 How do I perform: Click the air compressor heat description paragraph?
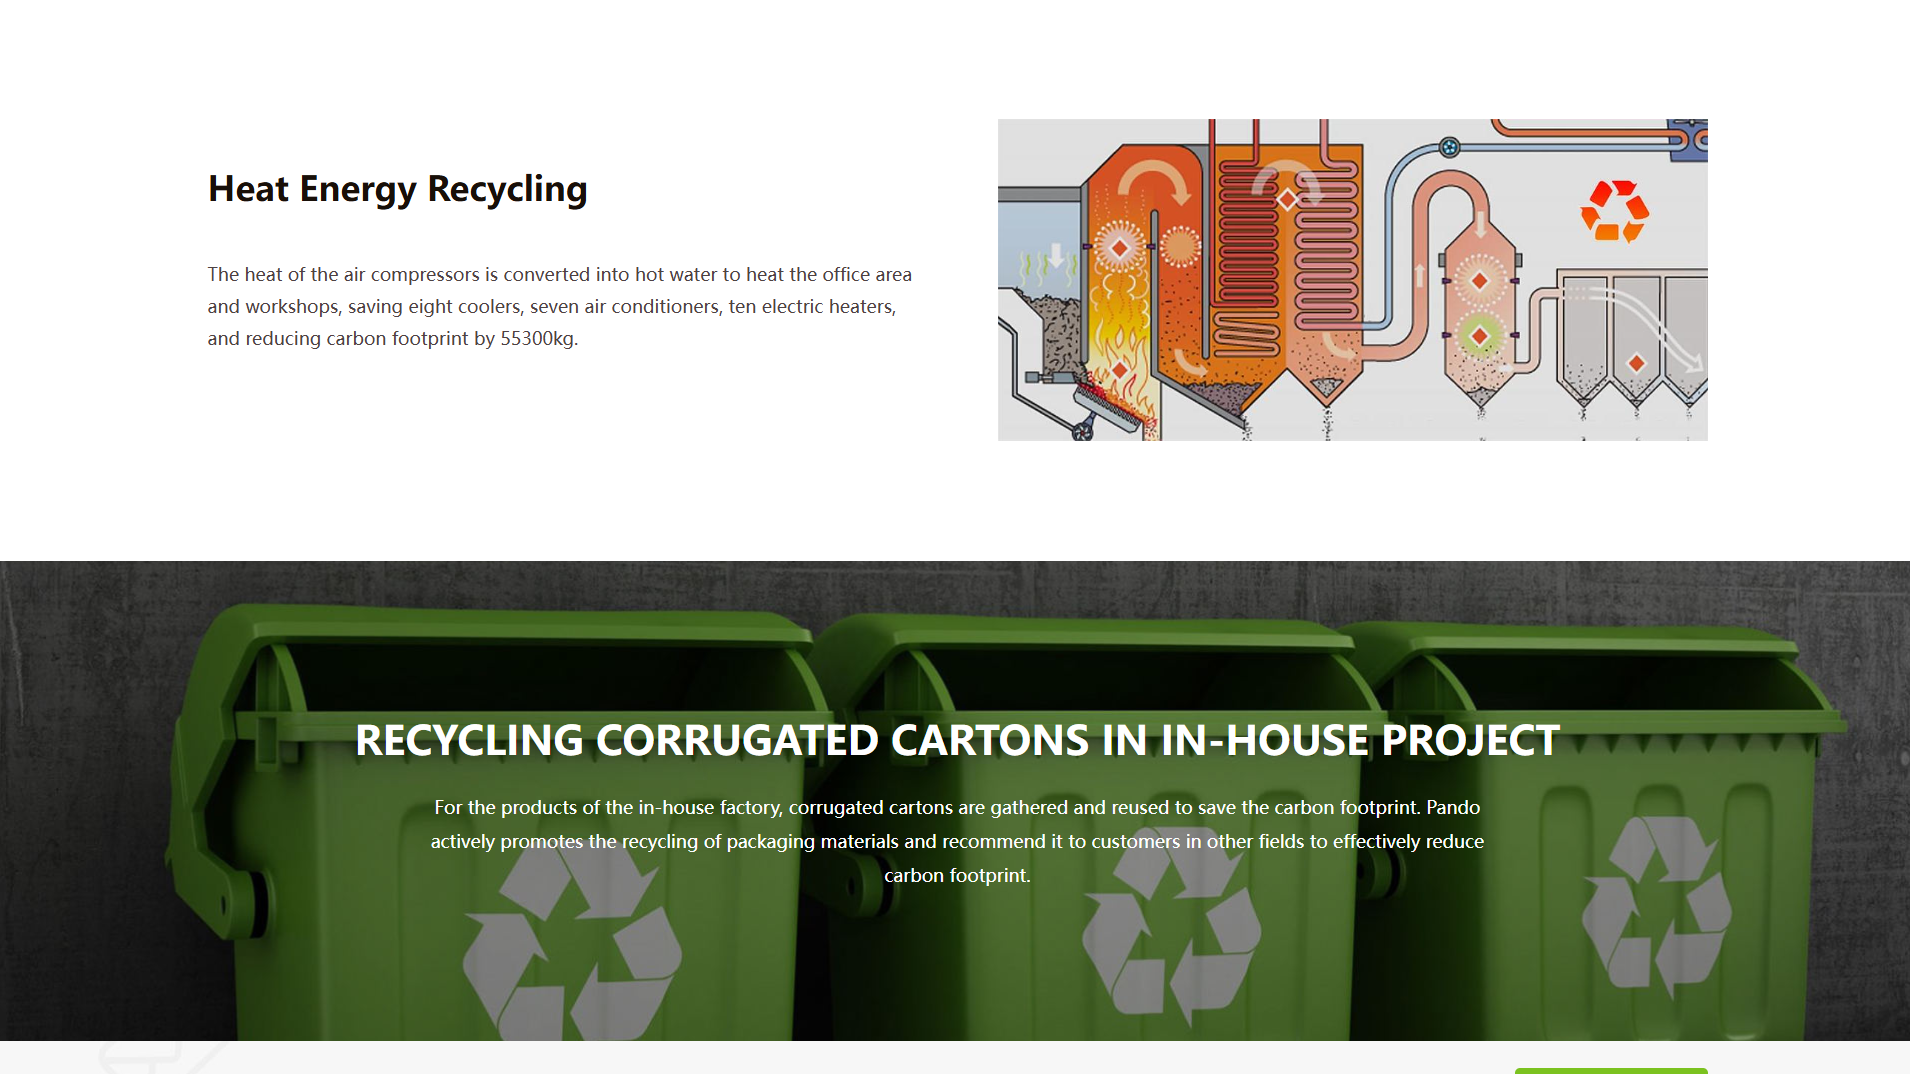point(559,306)
